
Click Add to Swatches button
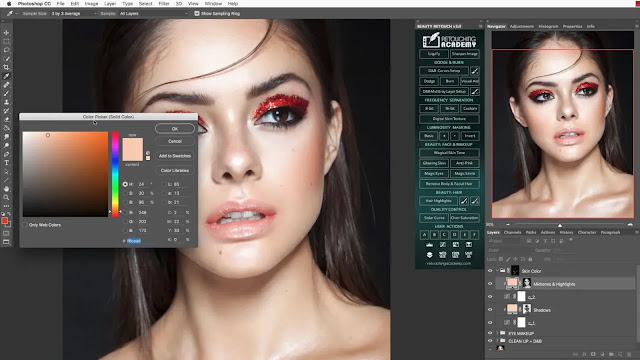(175, 156)
